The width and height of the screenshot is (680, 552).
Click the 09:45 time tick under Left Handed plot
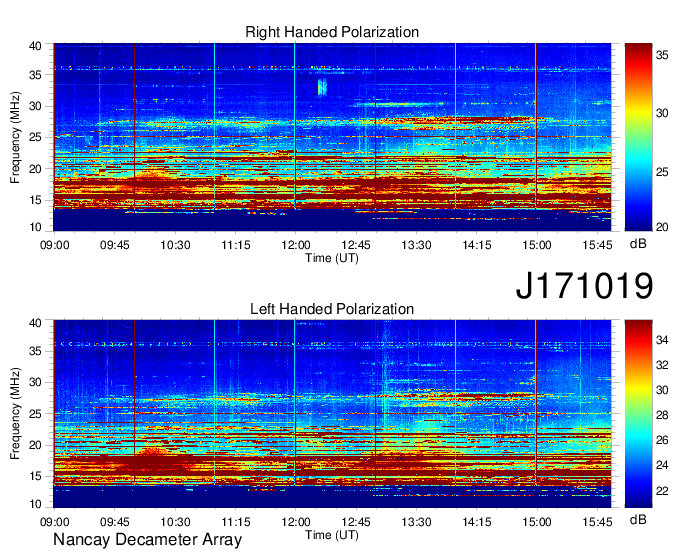coord(114,522)
